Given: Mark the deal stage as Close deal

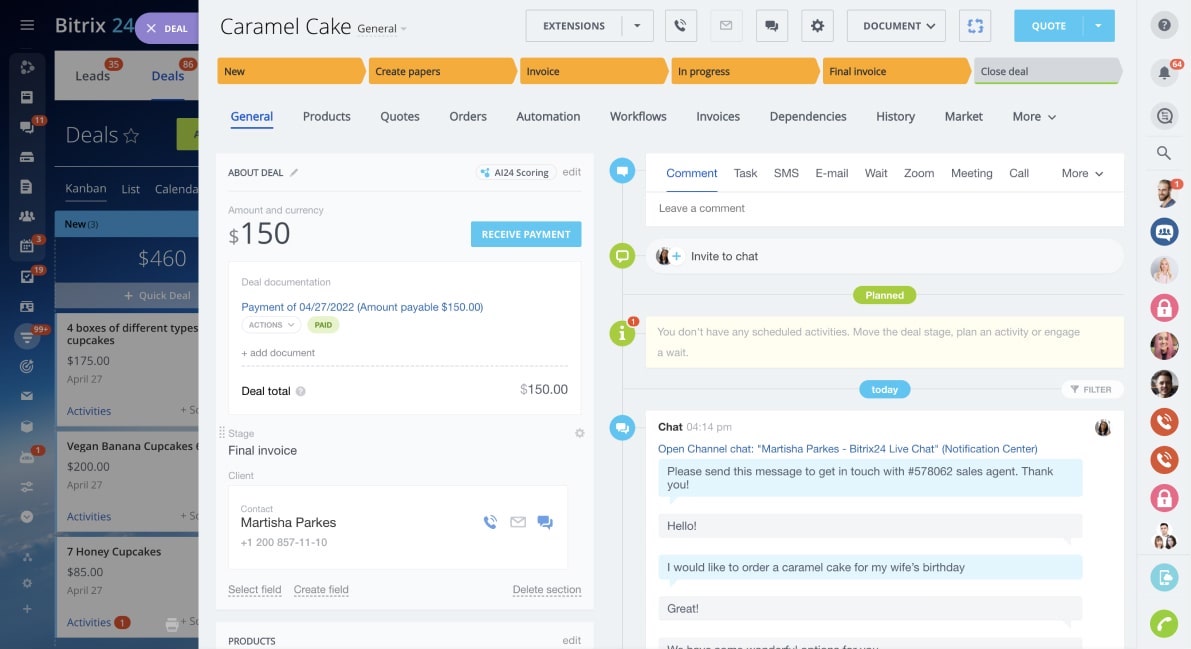Looking at the screenshot, I should [1045, 71].
